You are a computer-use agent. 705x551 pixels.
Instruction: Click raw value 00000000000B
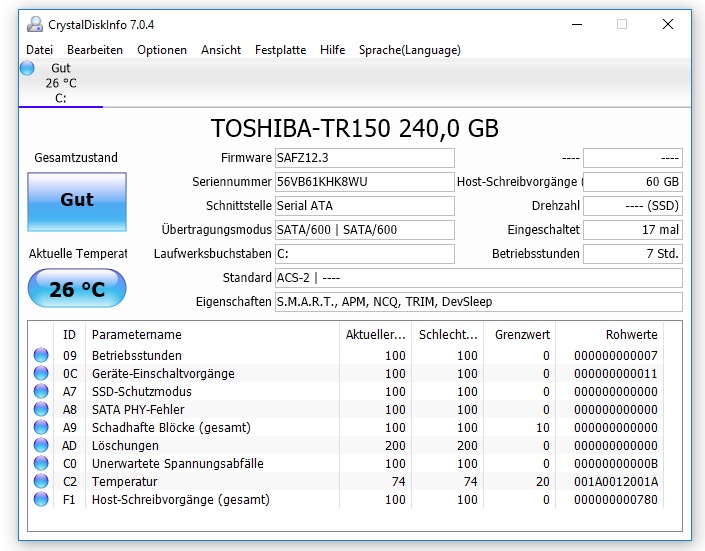(616, 463)
